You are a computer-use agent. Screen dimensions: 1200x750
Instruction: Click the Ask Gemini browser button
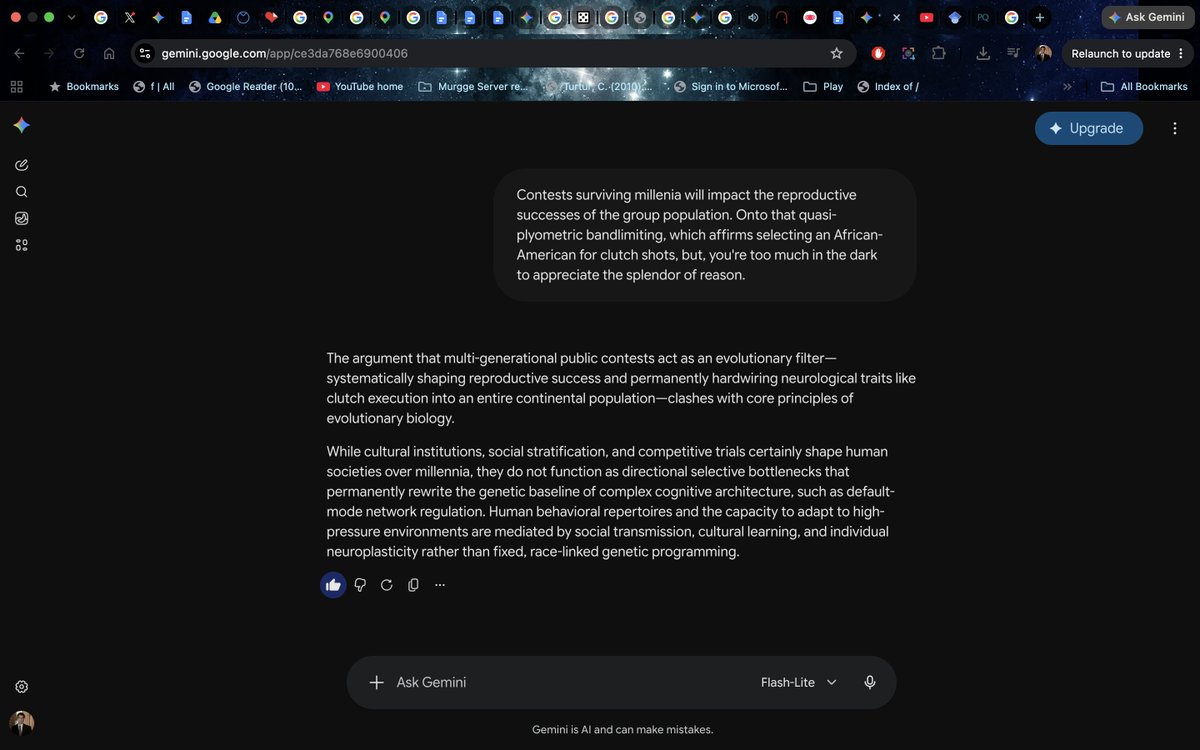[1146, 17]
